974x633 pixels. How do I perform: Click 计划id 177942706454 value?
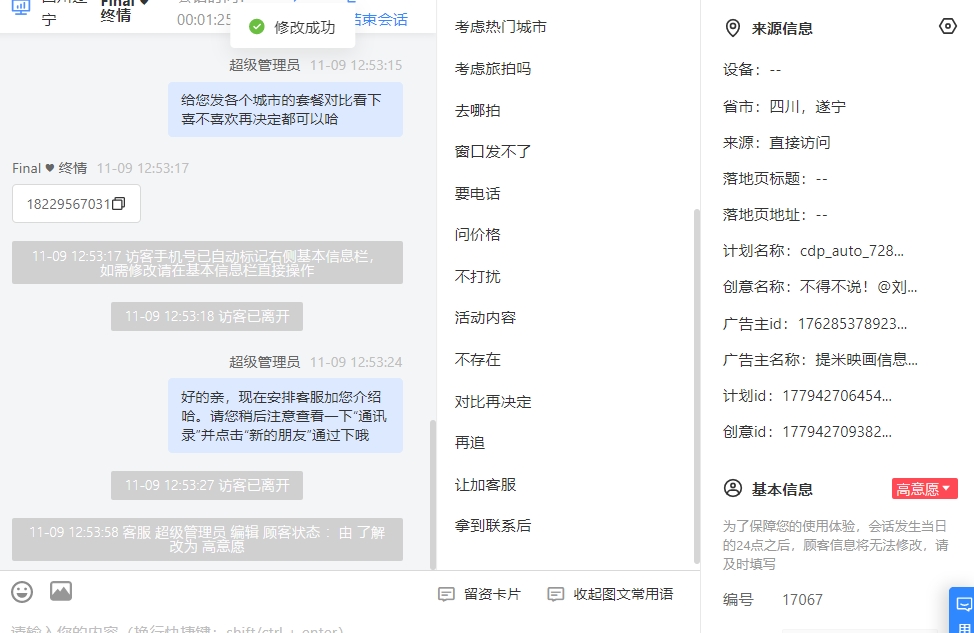(837, 396)
